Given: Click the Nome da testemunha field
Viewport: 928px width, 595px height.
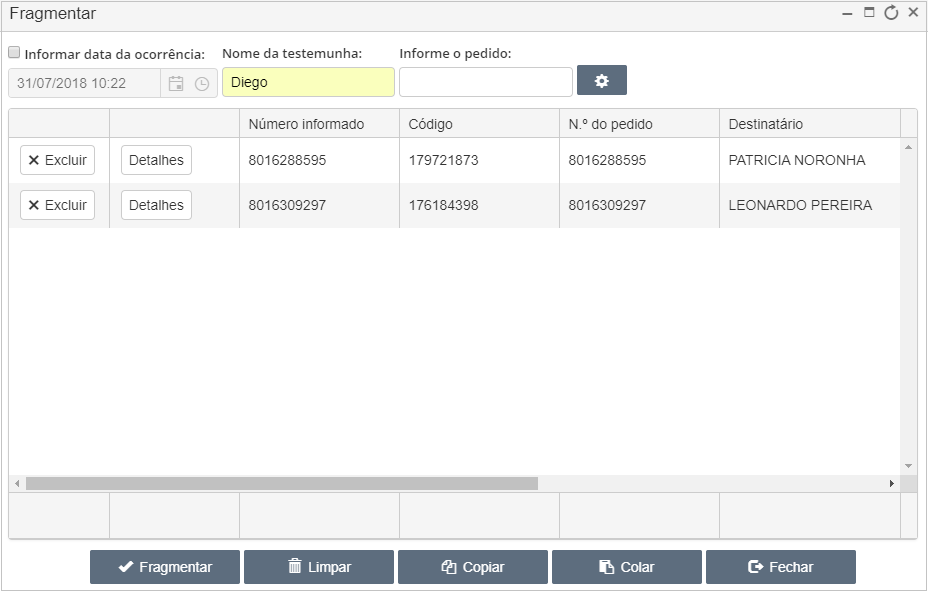Looking at the screenshot, I should (308, 82).
